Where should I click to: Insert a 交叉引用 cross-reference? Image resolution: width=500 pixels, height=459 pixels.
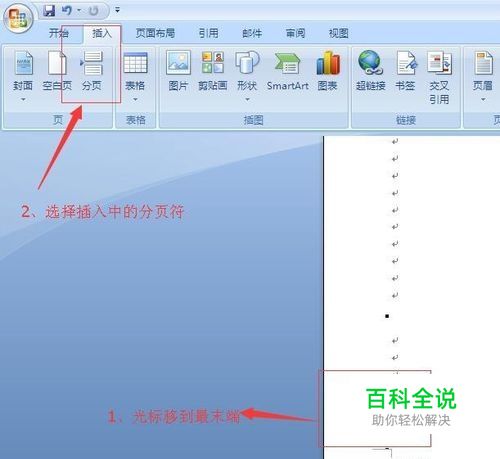[439, 77]
